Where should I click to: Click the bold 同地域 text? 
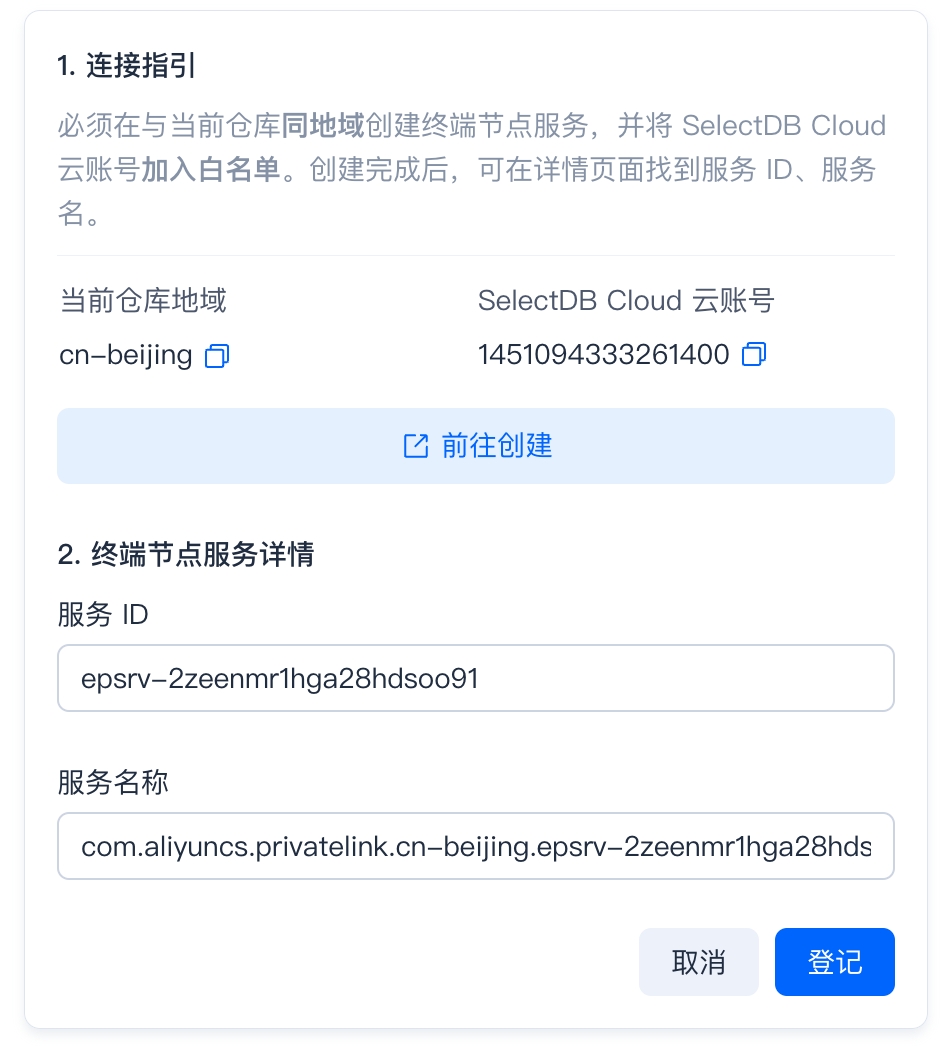pyautogui.click(x=323, y=125)
